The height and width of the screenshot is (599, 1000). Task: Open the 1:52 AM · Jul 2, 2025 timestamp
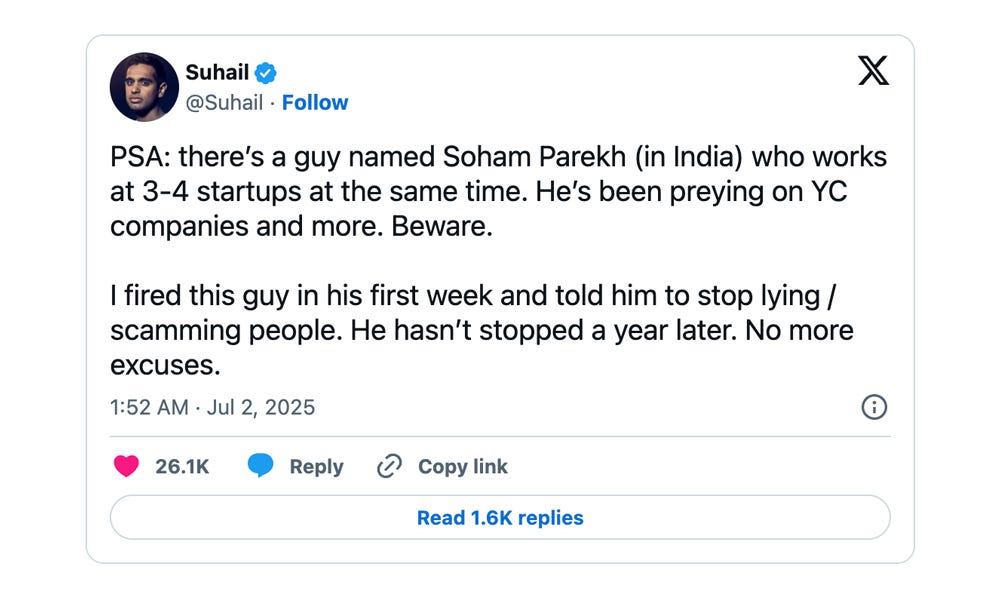coord(212,407)
